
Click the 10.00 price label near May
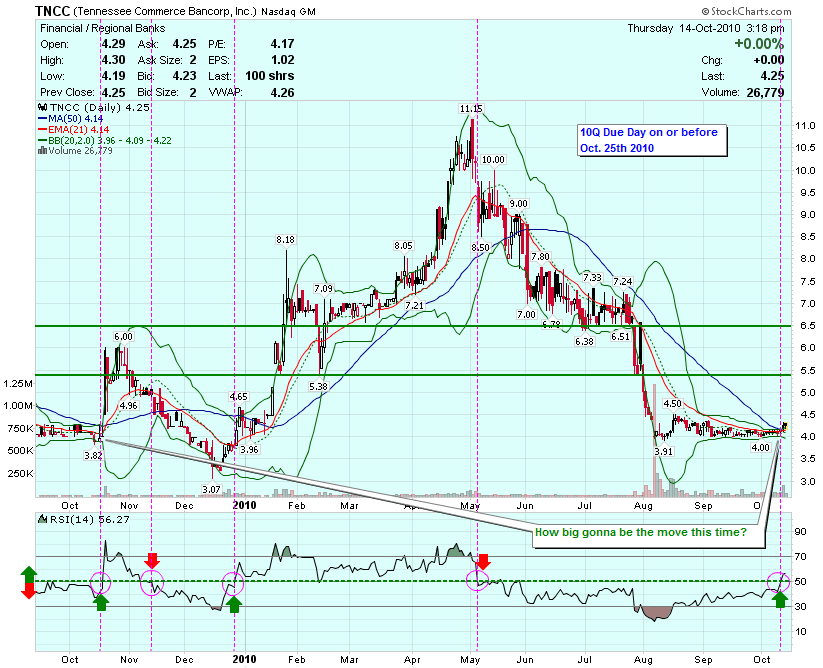(493, 160)
